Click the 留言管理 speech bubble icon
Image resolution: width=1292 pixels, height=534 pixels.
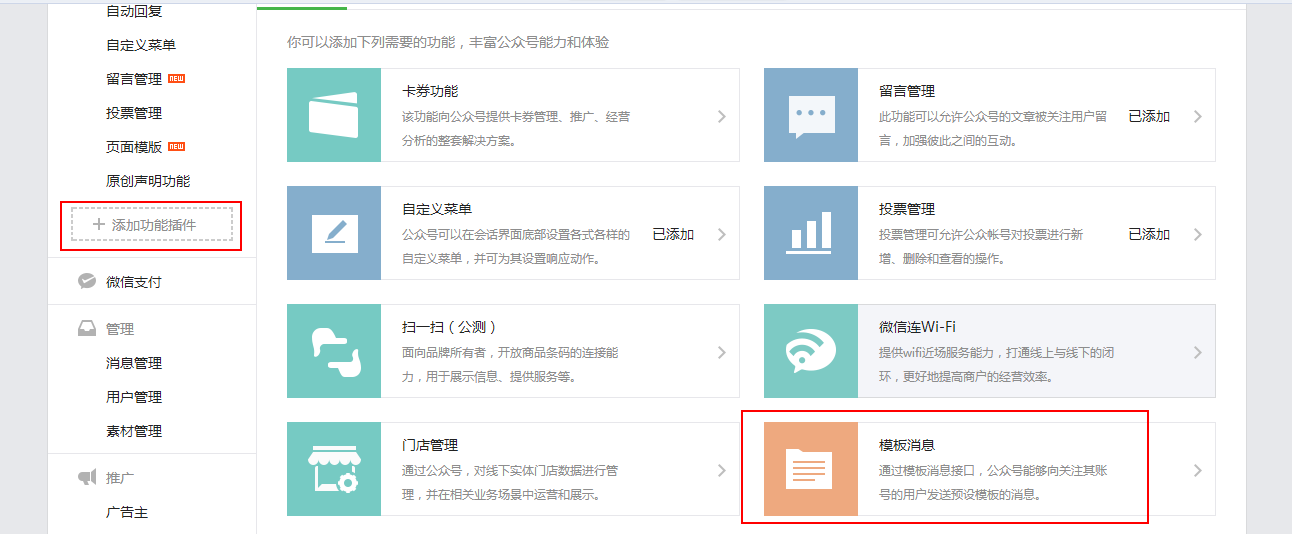[811, 115]
